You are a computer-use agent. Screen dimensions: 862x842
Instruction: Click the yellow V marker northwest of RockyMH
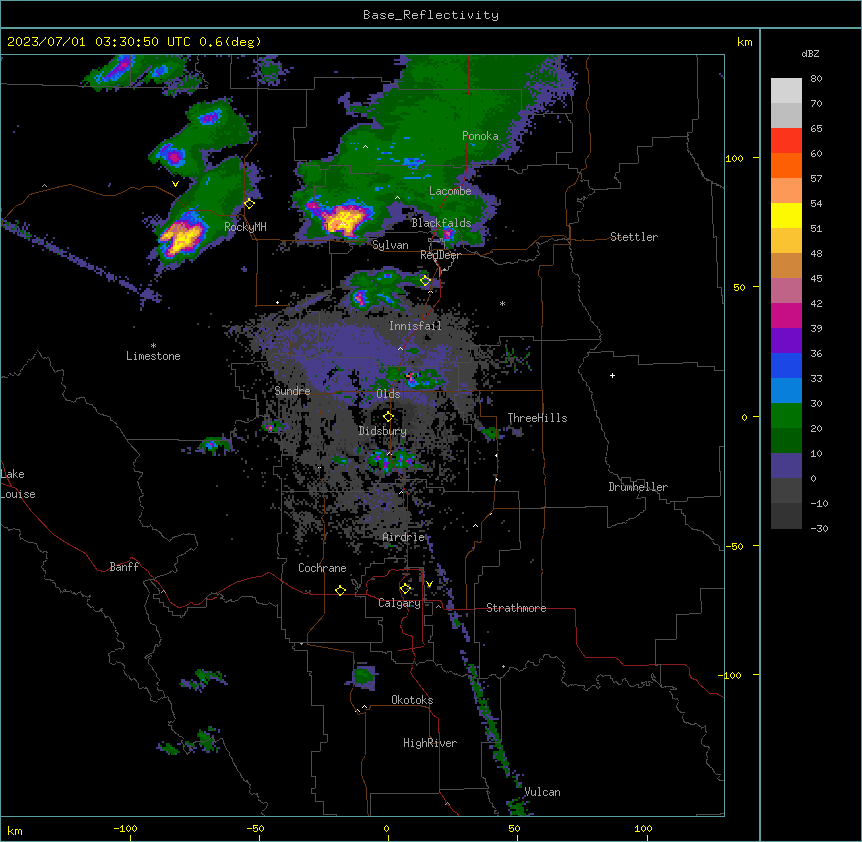(x=175, y=184)
